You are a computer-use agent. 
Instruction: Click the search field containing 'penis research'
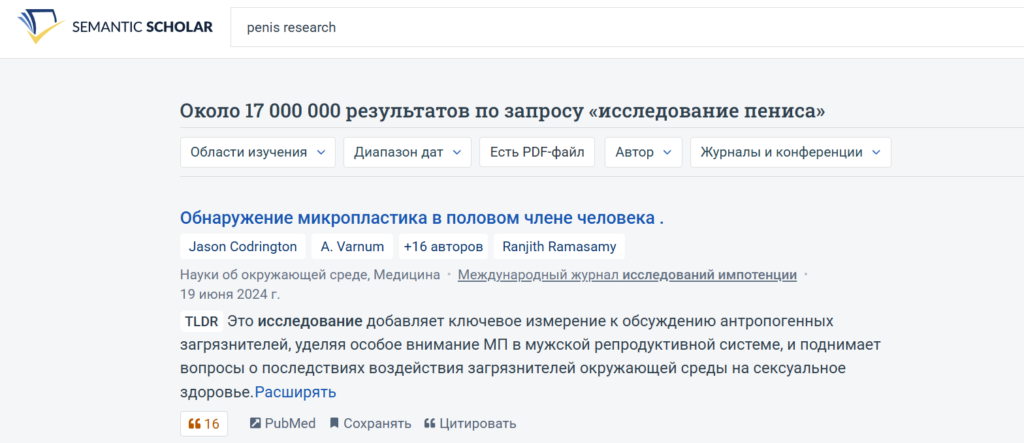pos(627,27)
